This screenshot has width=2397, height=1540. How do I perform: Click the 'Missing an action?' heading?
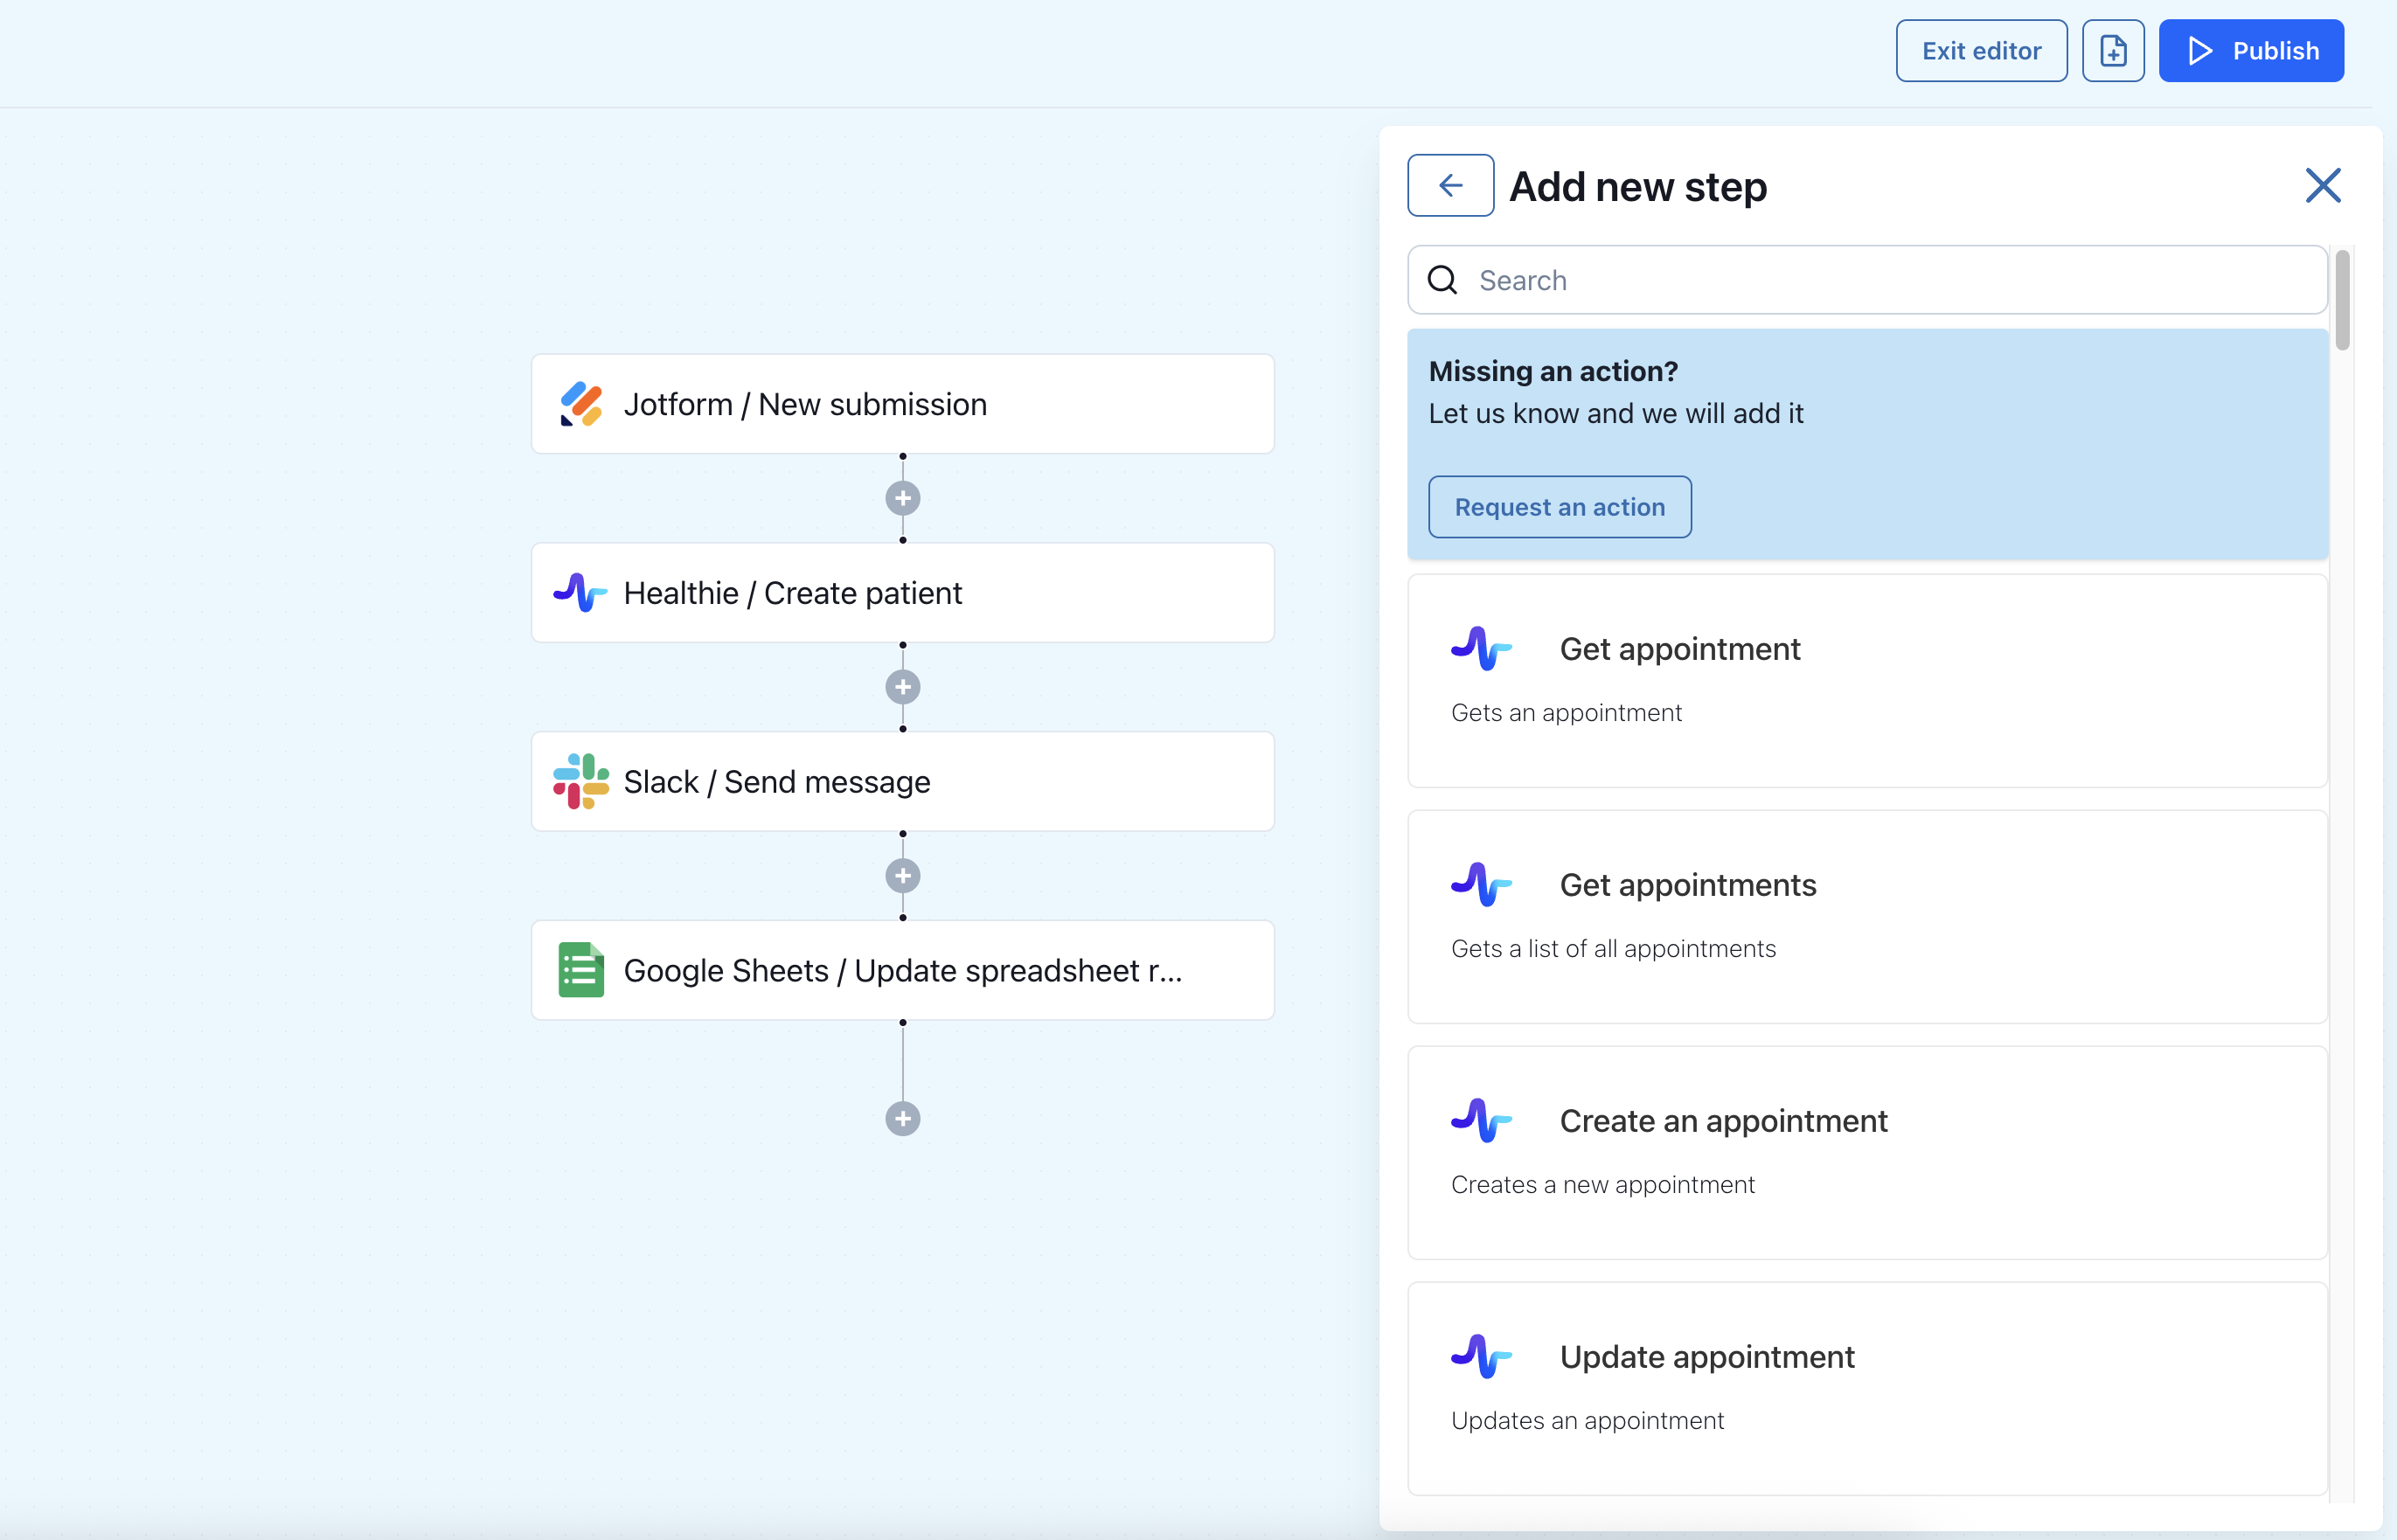point(1553,371)
